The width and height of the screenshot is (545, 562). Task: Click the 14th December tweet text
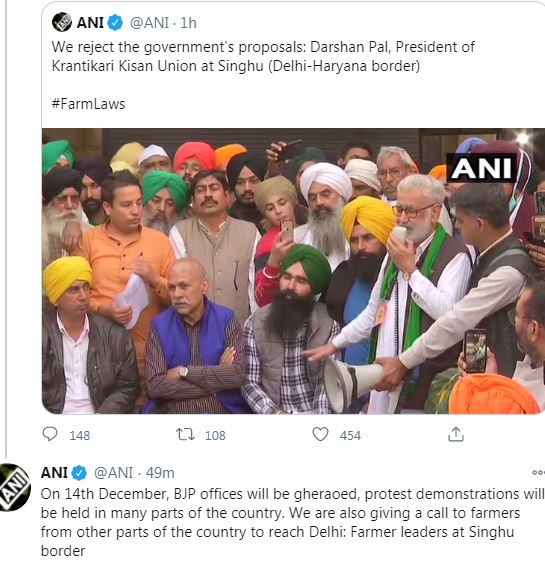coord(292,522)
